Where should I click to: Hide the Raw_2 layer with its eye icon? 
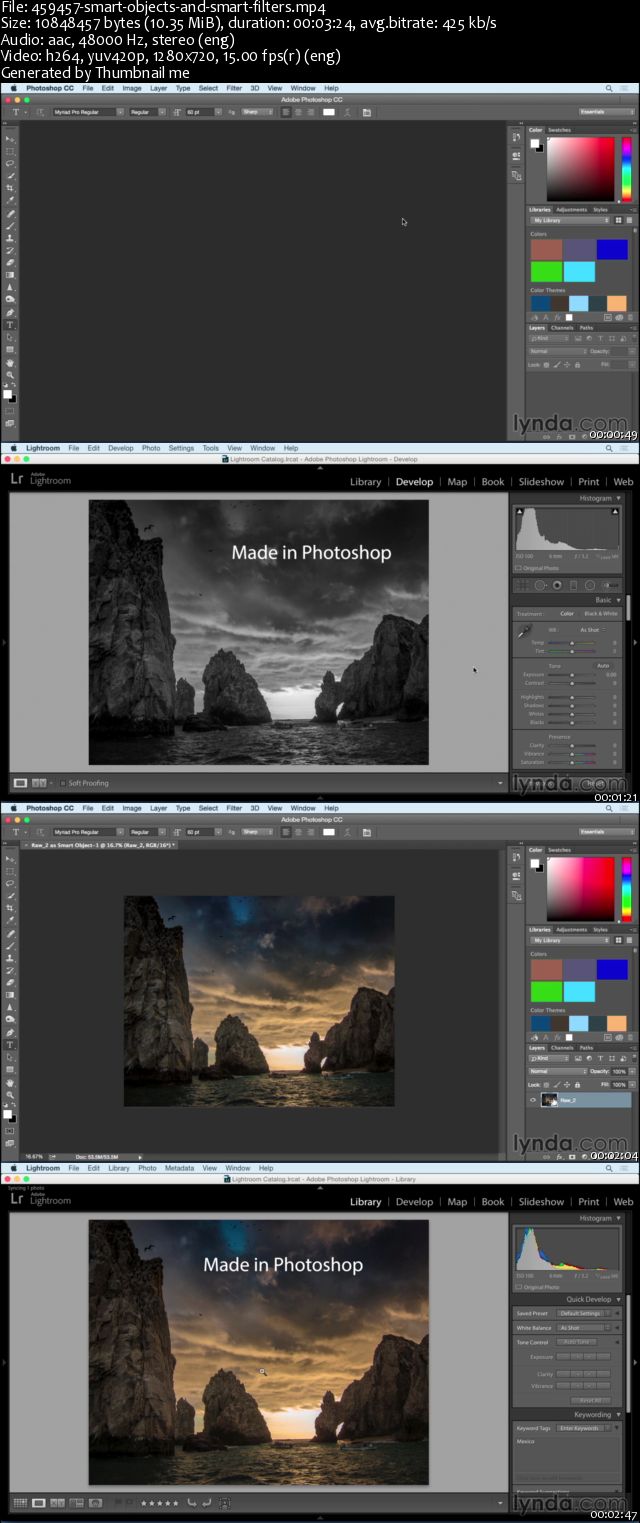[533, 1100]
